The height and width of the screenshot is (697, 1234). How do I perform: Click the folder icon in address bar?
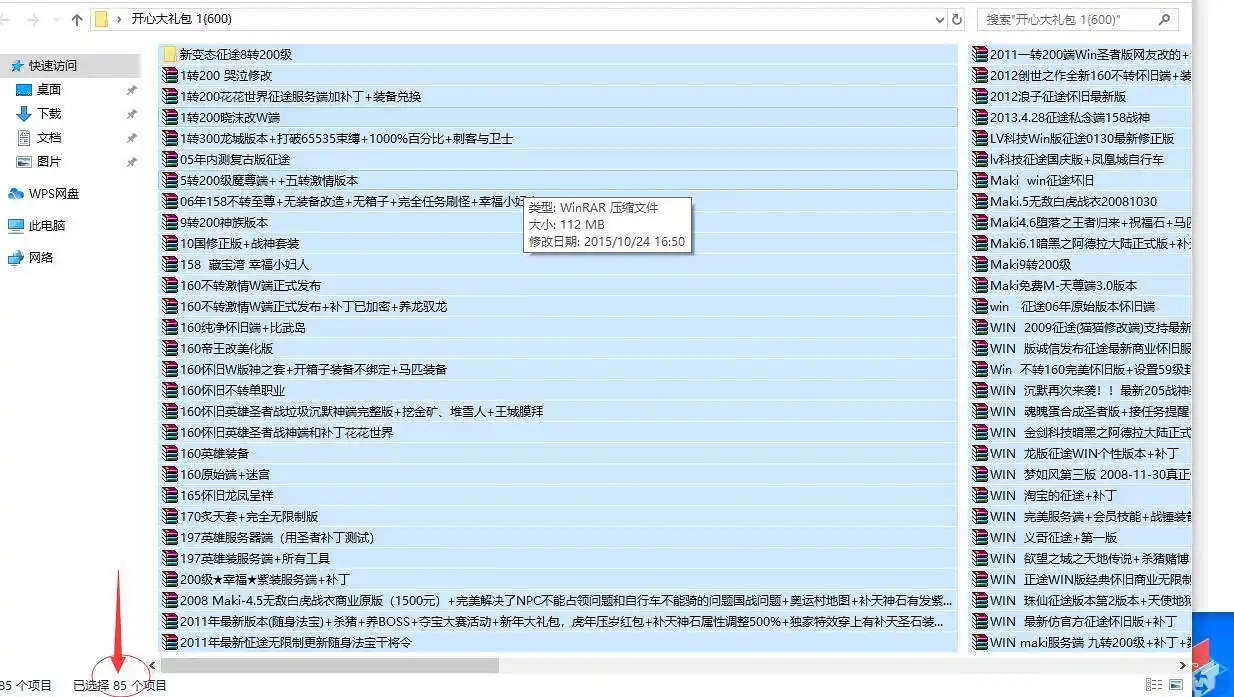[x=102, y=19]
